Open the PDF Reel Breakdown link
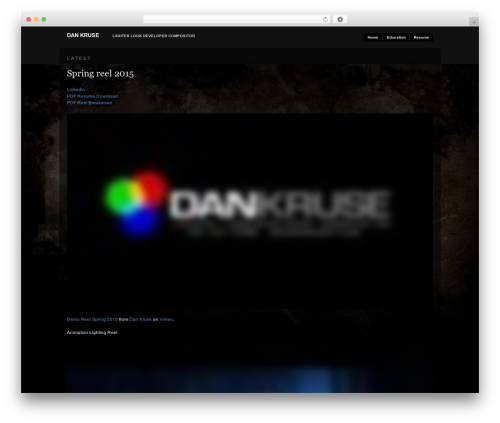The height and width of the screenshot is (423, 500). coord(89,103)
